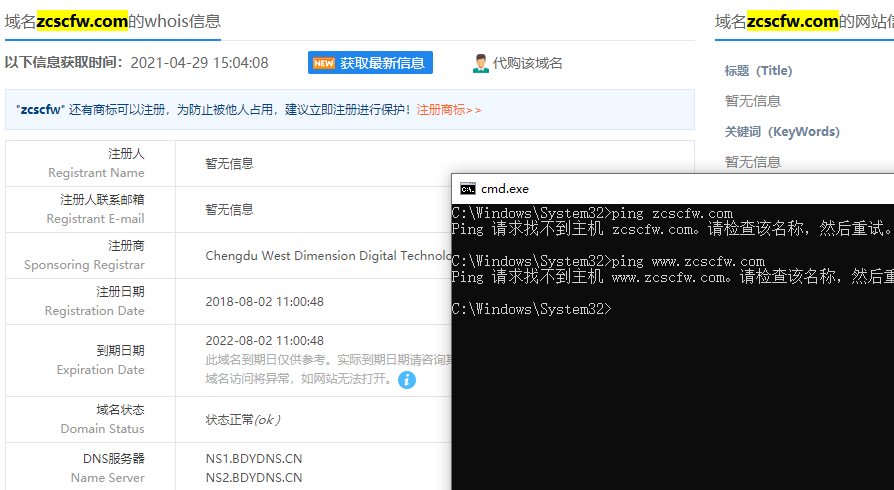Screen dimensions: 894x490
Task: Click the cmd.exe title bar text
Action: (505, 189)
